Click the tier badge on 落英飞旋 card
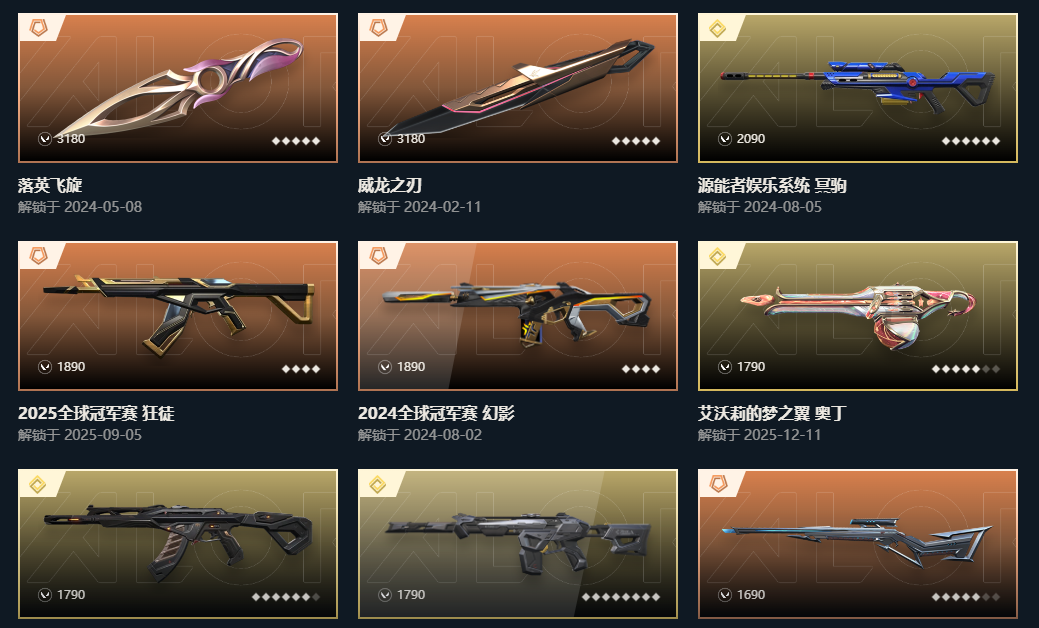 click(x=38, y=28)
